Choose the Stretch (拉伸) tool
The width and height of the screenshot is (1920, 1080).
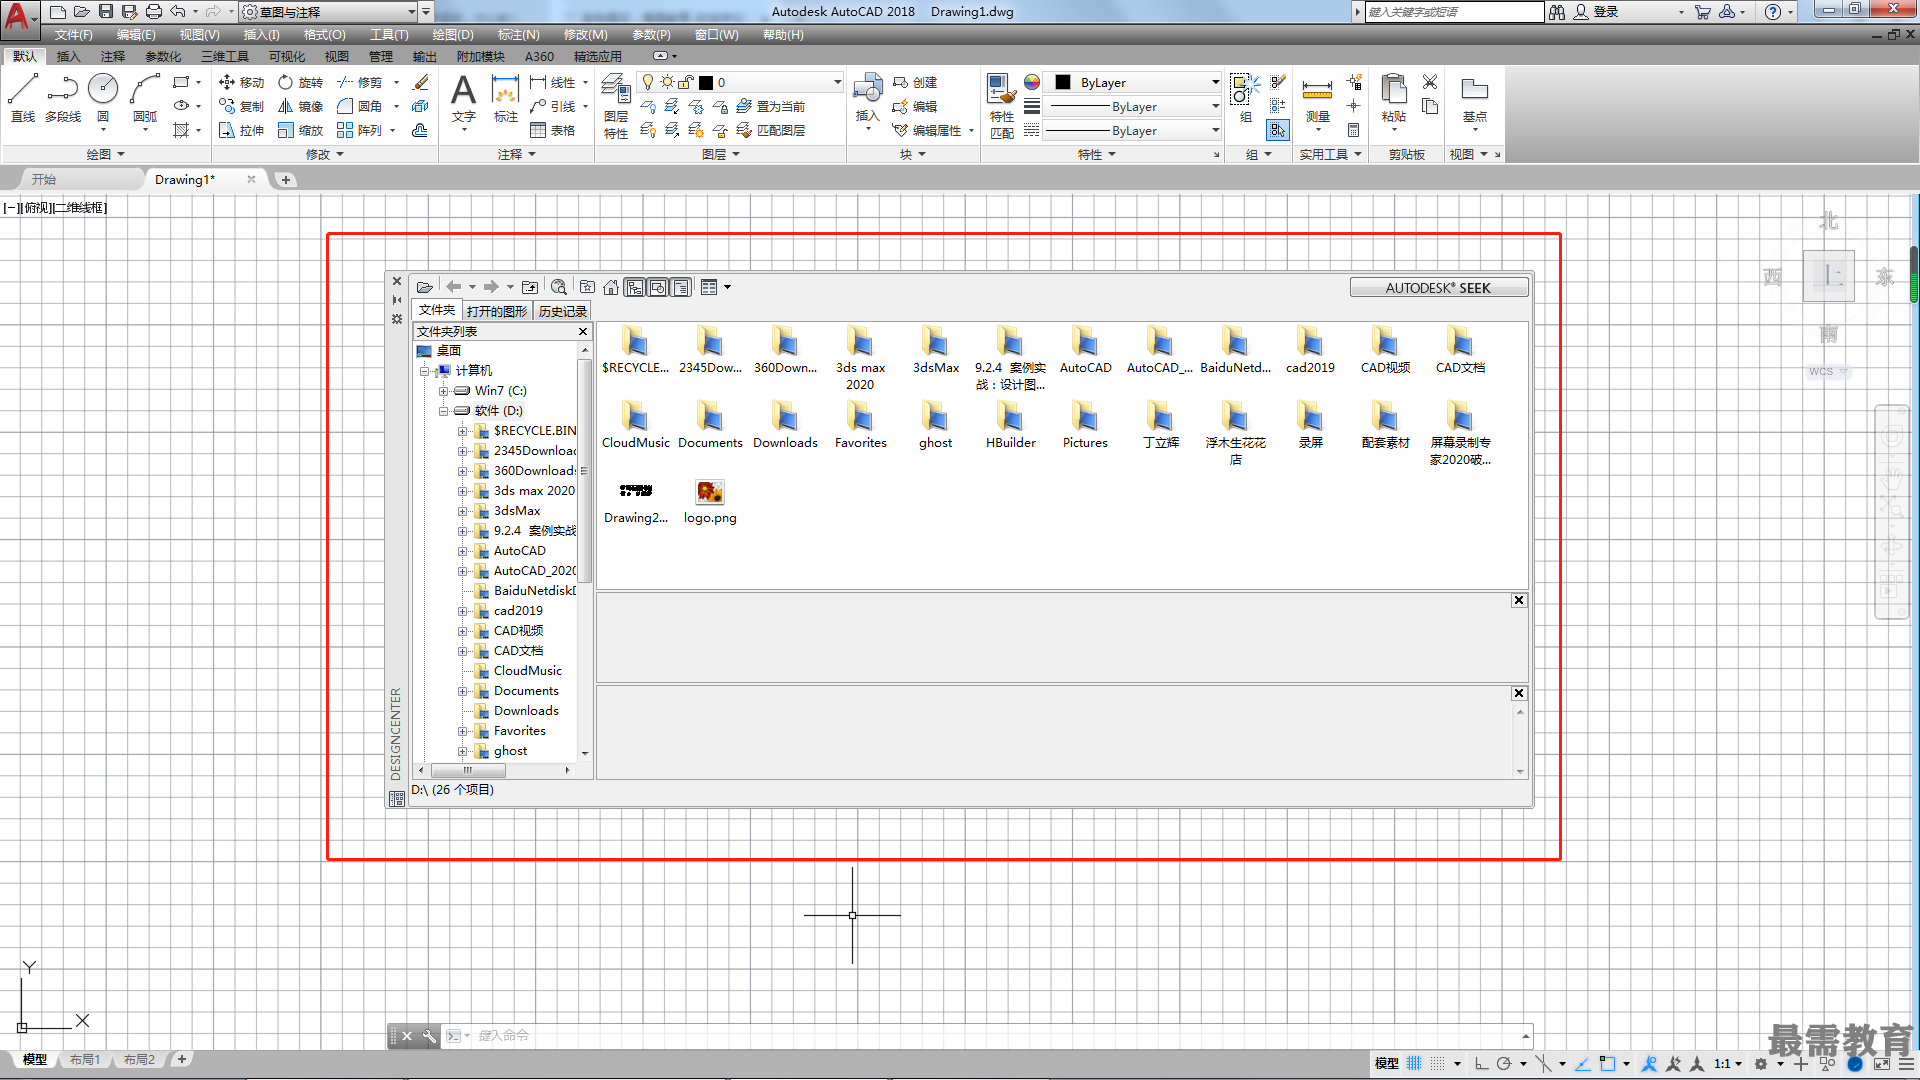(x=241, y=130)
